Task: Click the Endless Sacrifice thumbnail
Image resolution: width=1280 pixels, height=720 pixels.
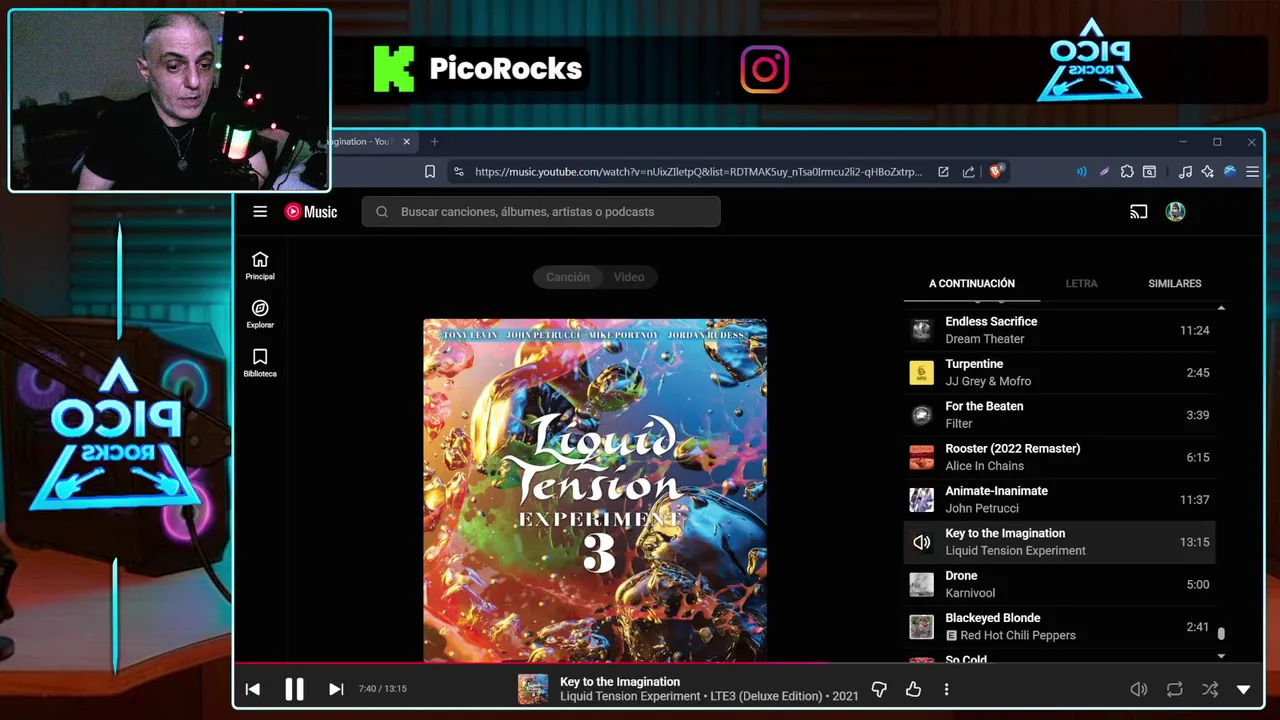Action: [x=921, y=330]
